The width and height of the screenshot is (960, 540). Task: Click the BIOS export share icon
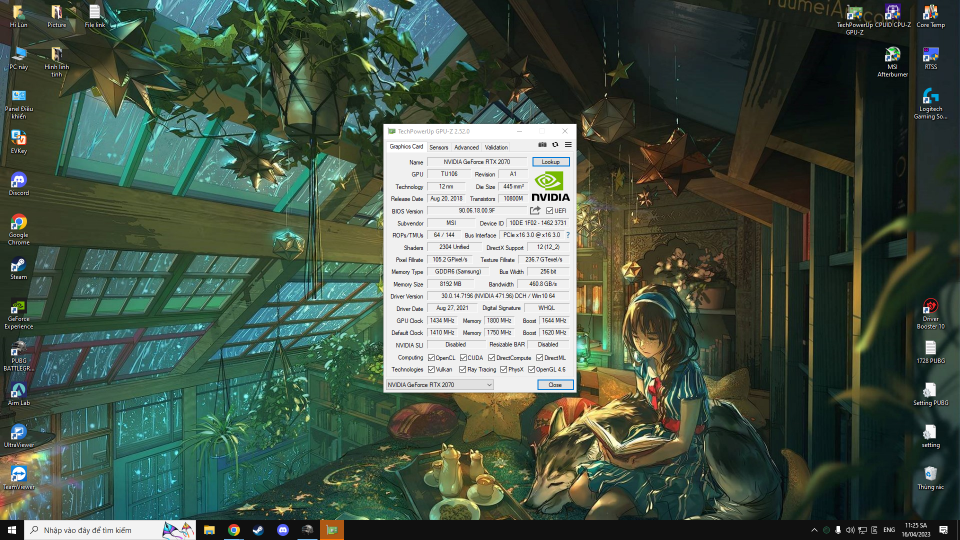coord(535,211)
